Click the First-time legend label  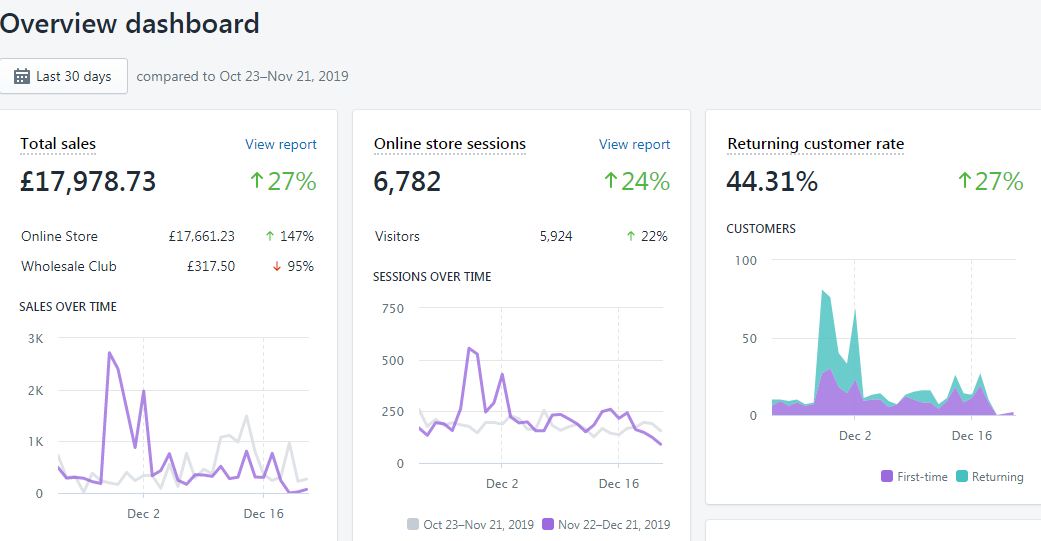922,477
